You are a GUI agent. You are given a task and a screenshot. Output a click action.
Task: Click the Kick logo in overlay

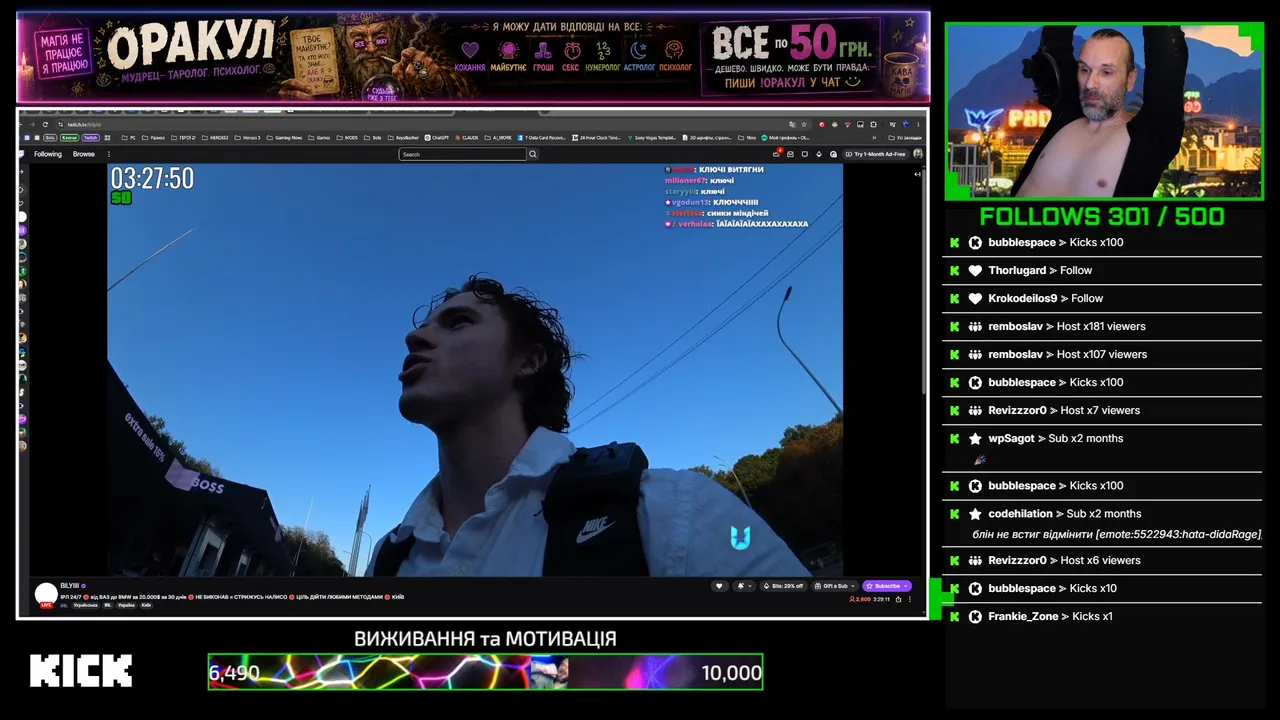tap(81, 671)
